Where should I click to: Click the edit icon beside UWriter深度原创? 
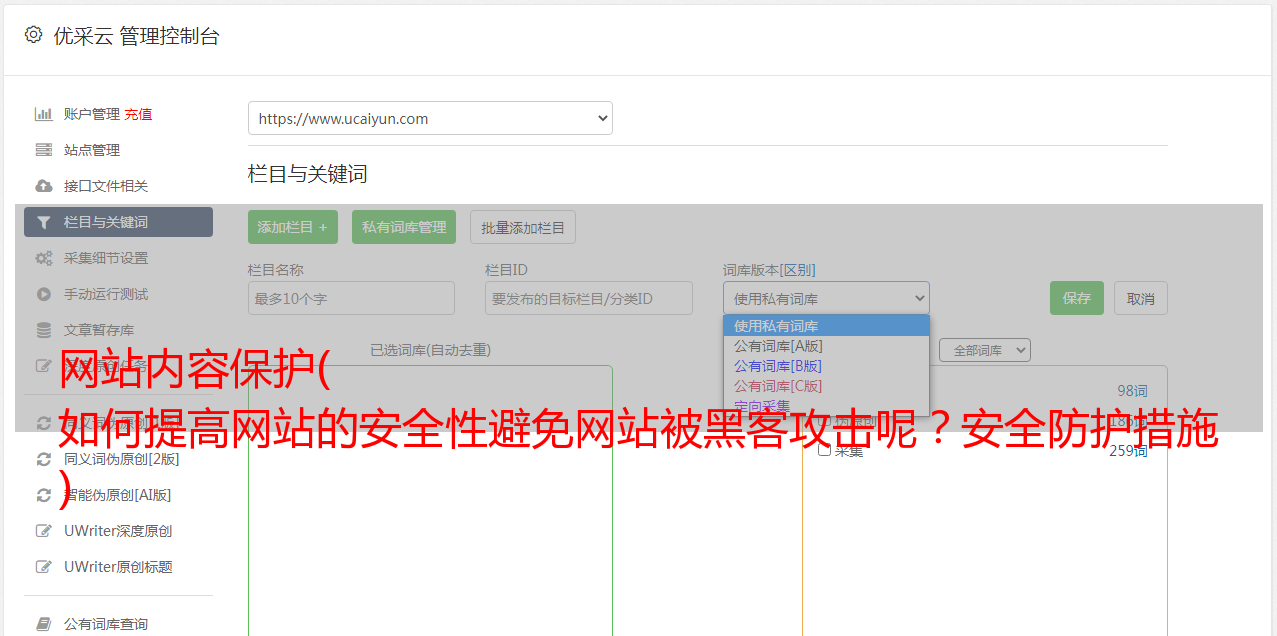[x=44, y=531]
